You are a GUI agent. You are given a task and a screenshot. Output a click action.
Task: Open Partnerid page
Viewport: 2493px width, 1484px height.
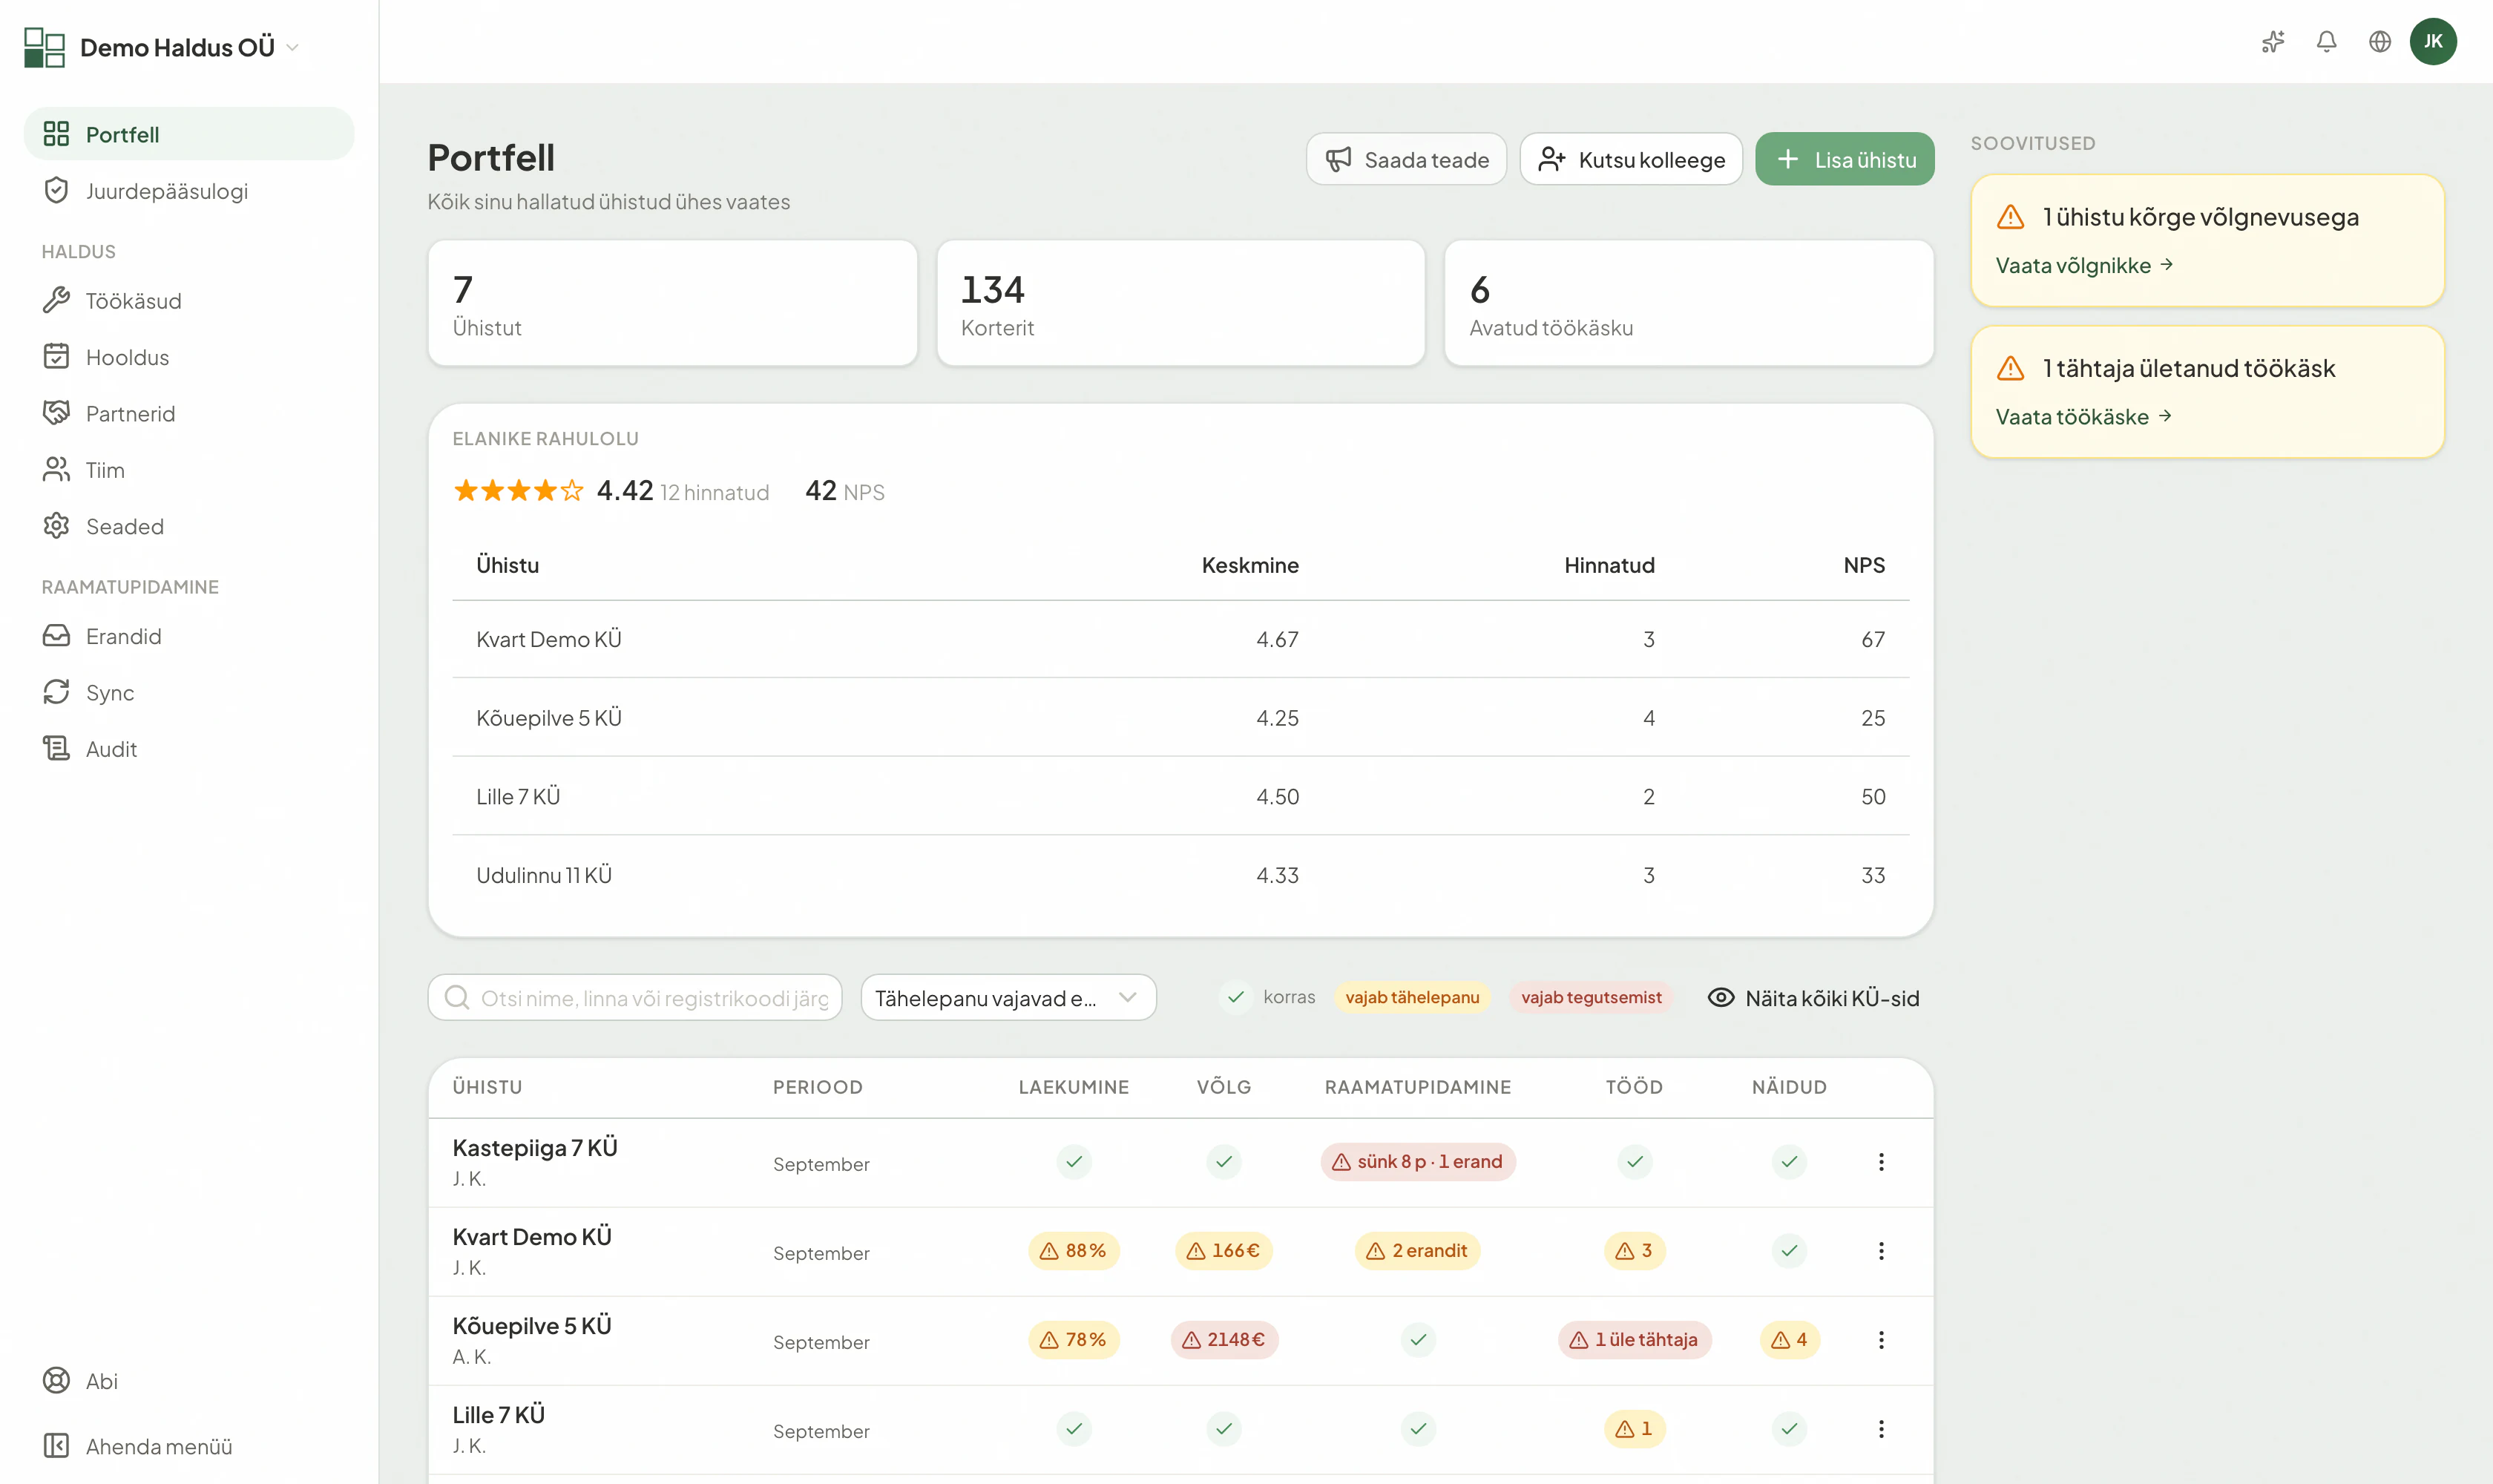[189, 413]
